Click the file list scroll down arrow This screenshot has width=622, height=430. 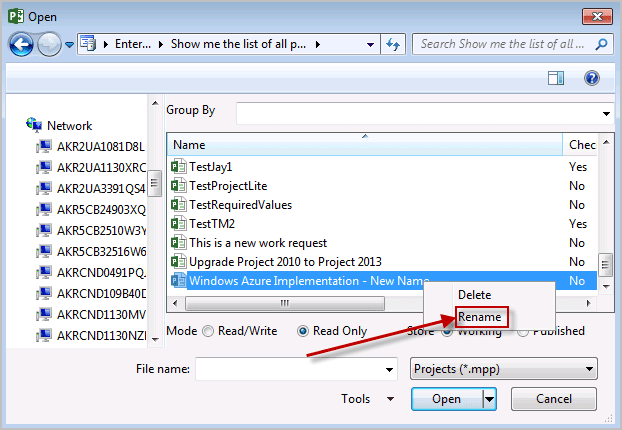tap(606, 286)
